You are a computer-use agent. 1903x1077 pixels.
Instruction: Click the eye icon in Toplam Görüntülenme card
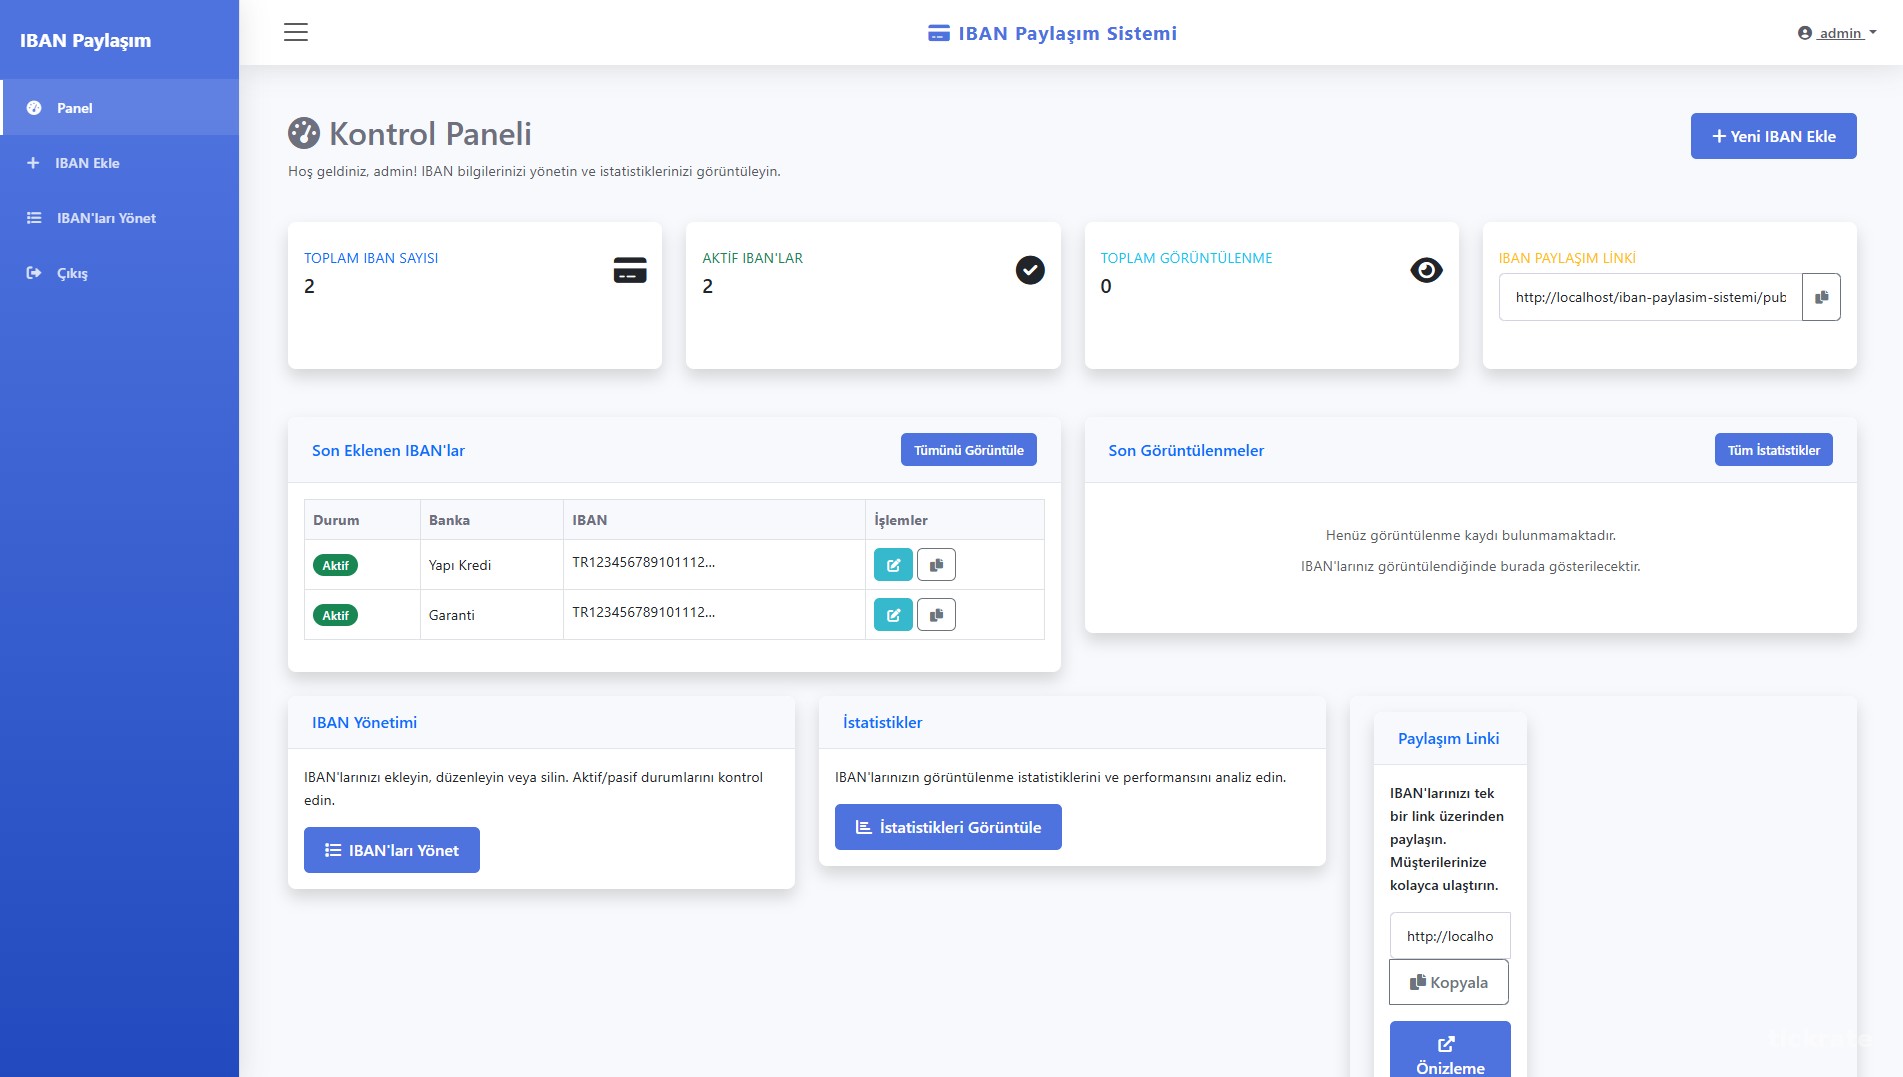pyautogui.click(x=1426, y=270)
